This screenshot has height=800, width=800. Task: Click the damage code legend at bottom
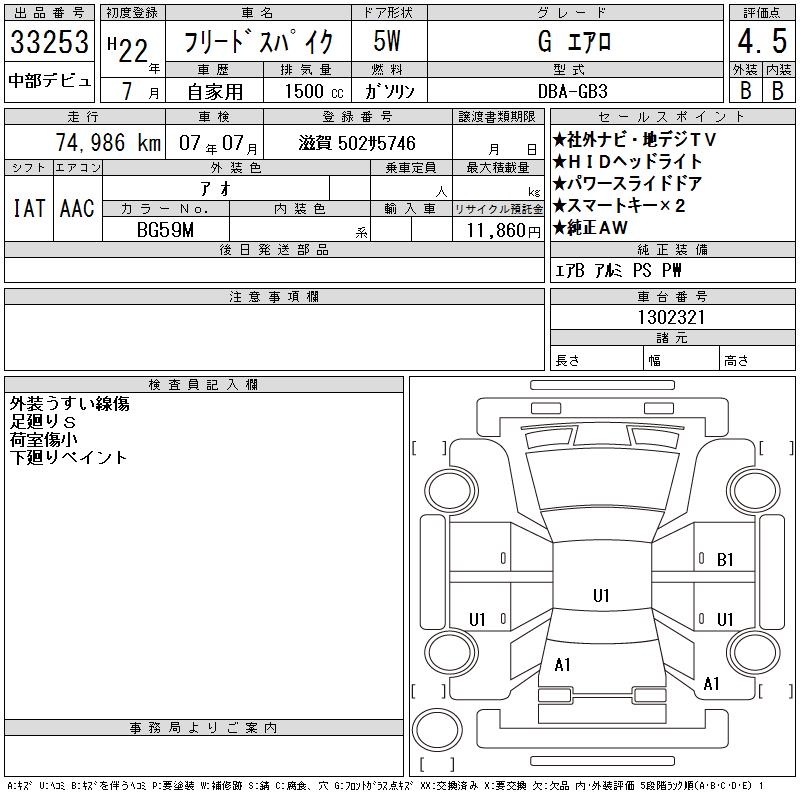tap(385, 786)
